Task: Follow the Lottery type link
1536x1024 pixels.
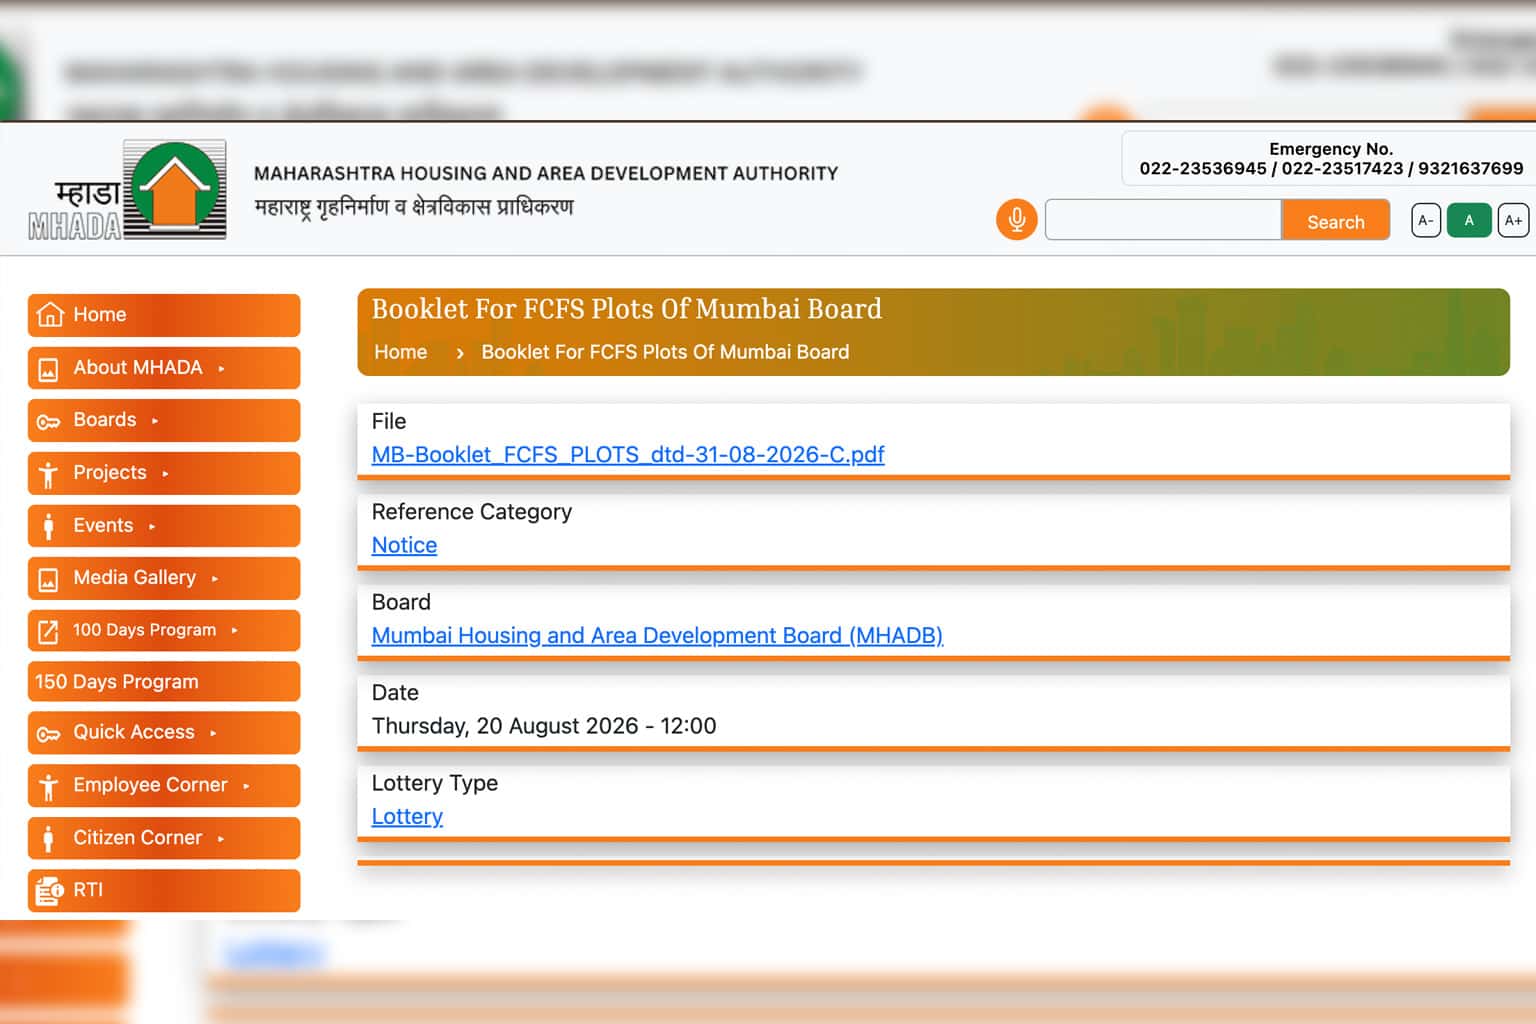Action: click(407, 816)
